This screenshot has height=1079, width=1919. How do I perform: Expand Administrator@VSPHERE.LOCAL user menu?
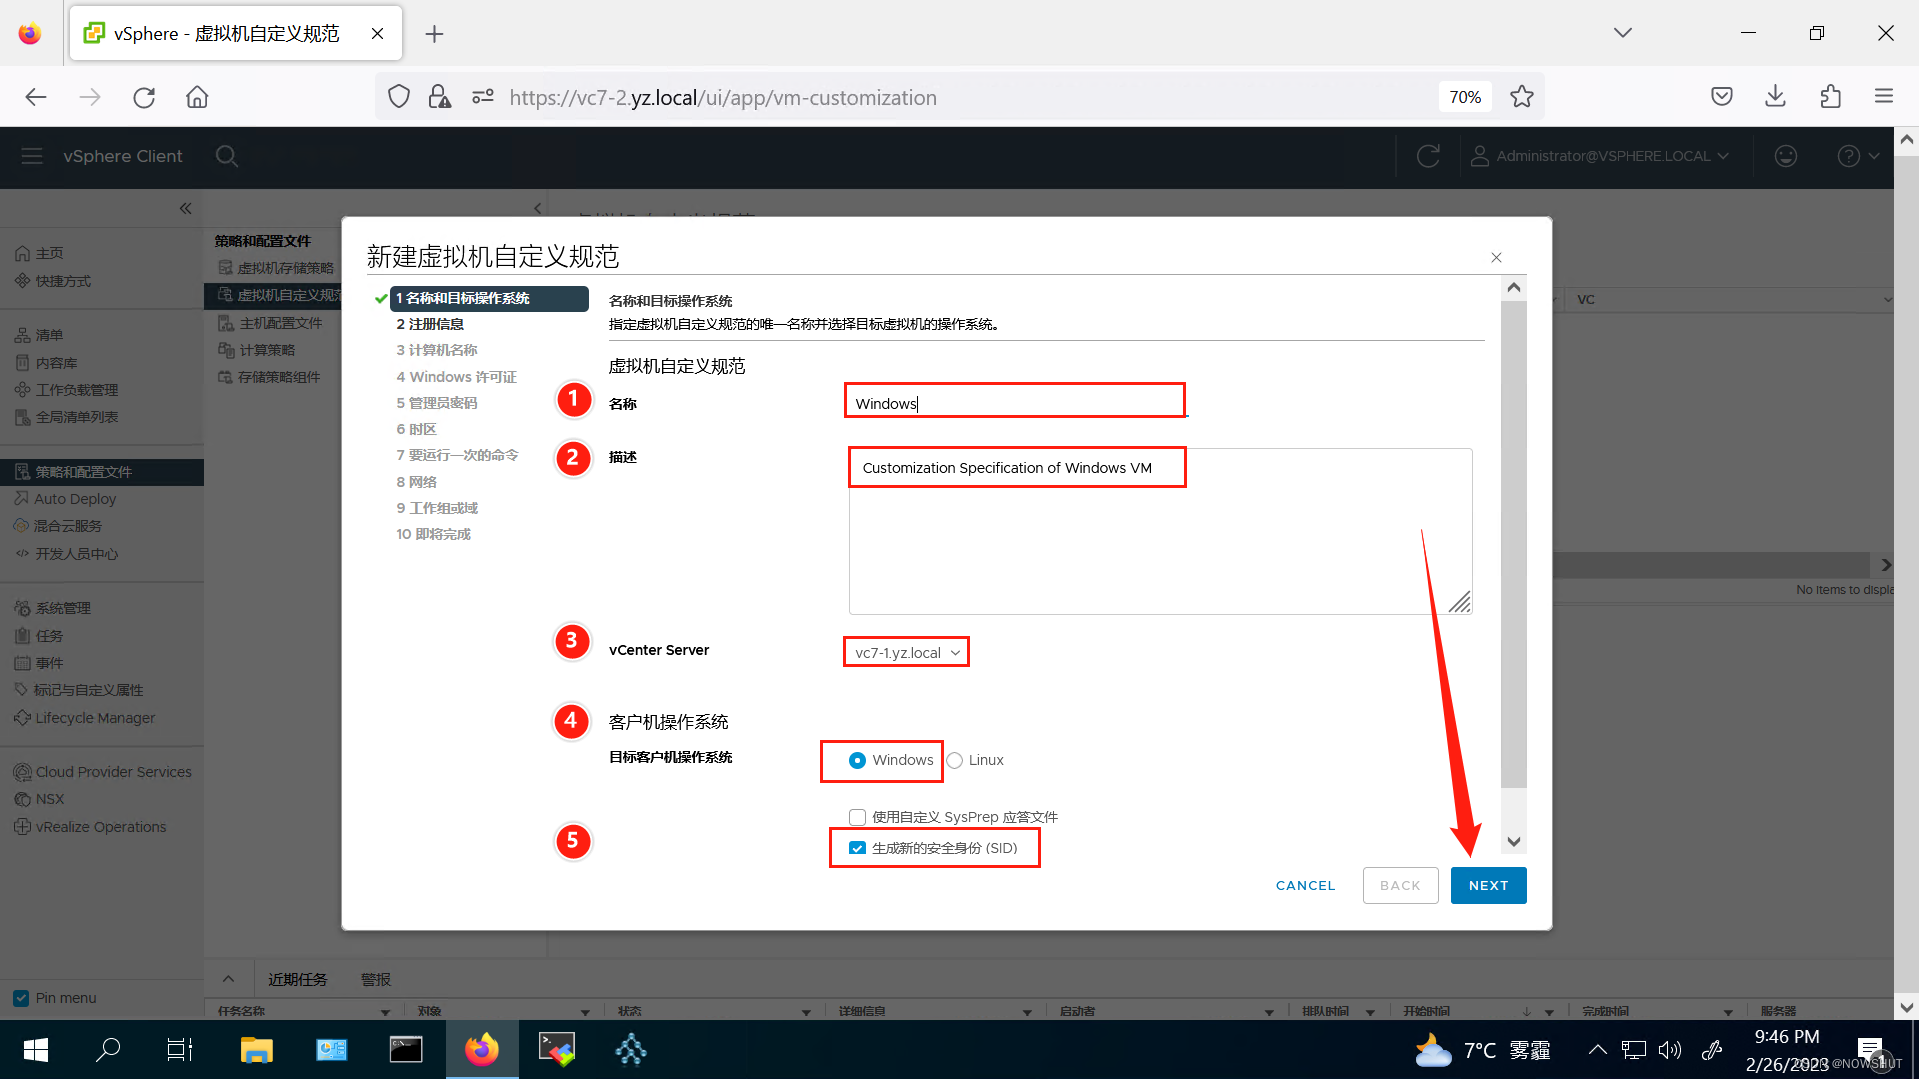point(1599,156)
